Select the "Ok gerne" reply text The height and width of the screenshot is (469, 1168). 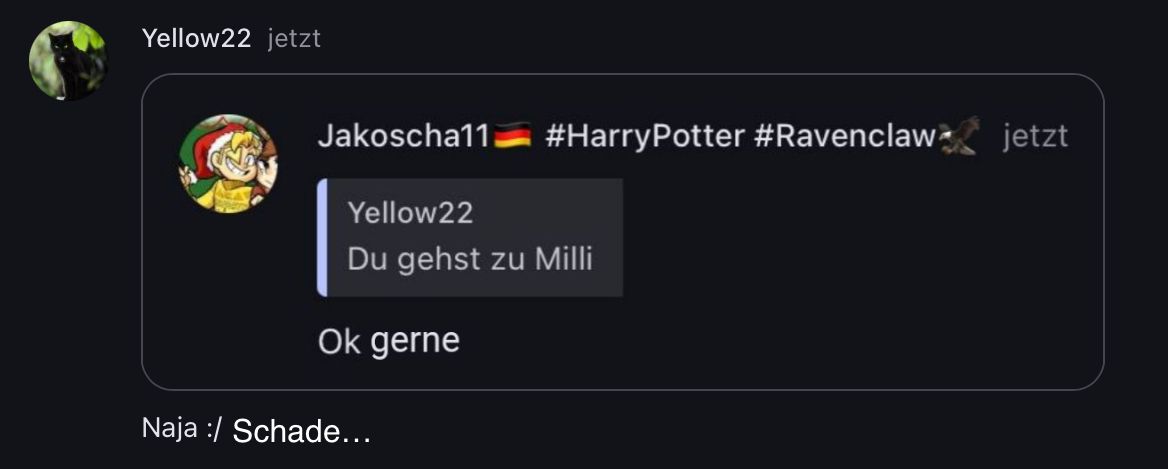point(389,342)
